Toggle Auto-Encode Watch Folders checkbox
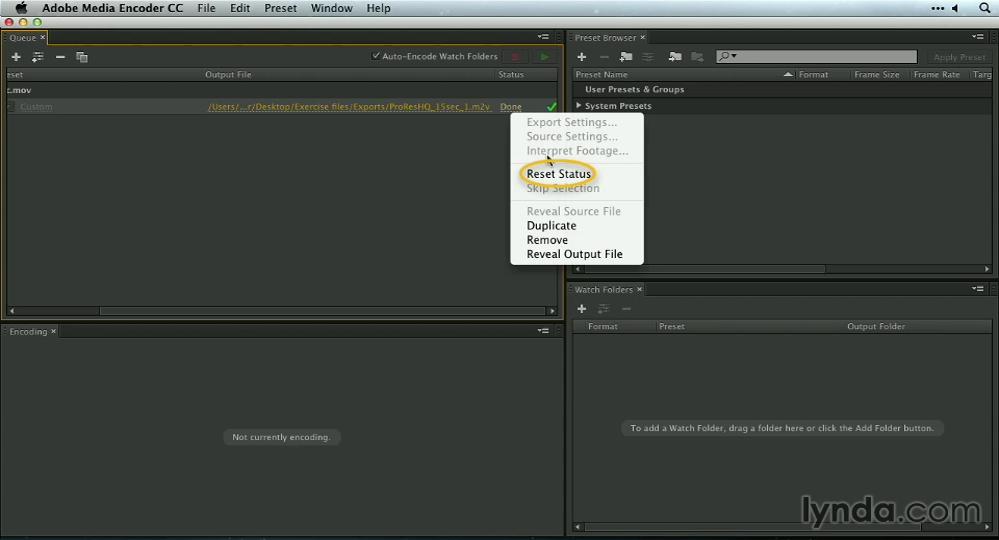This screenshot has height=540, width=999. [376, 57]
